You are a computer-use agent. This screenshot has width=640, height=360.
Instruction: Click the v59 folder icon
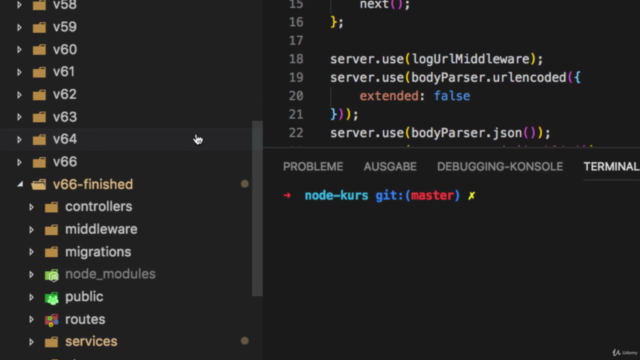pyautogui.click(x=39, y=27)
